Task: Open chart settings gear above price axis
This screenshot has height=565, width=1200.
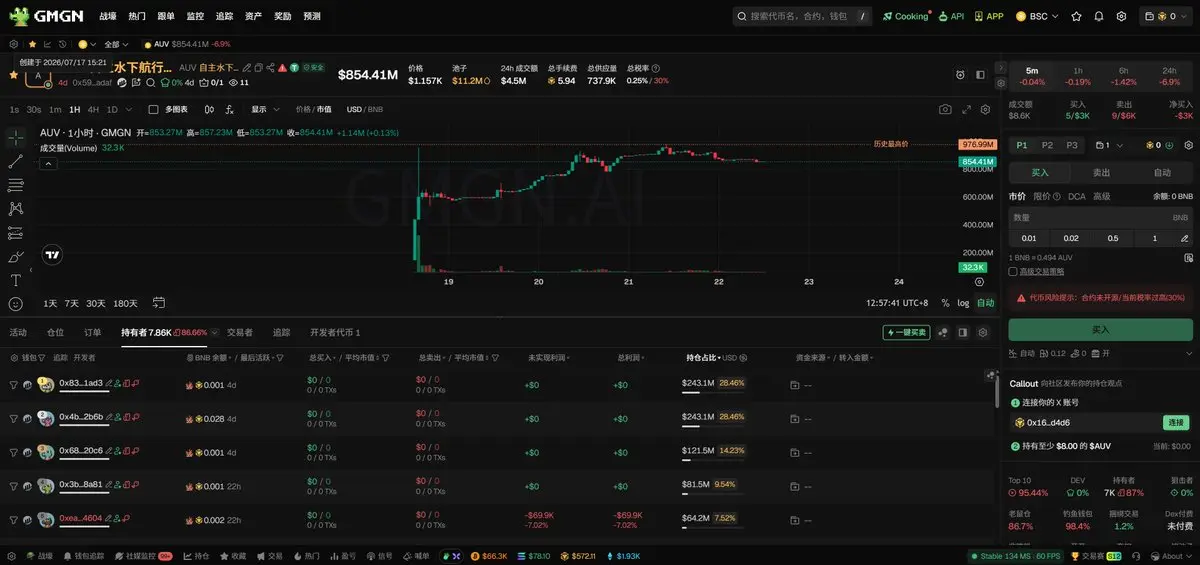Action: coord(985,109)
